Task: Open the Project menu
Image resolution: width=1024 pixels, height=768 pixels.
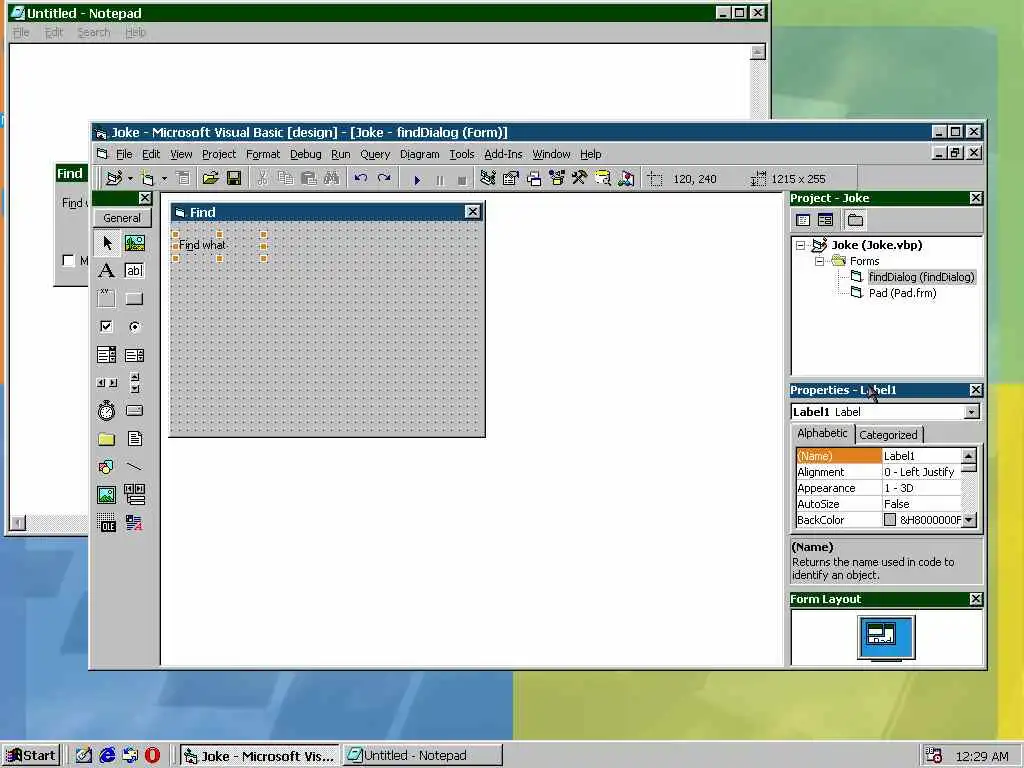Action: (x=219, y=154)
